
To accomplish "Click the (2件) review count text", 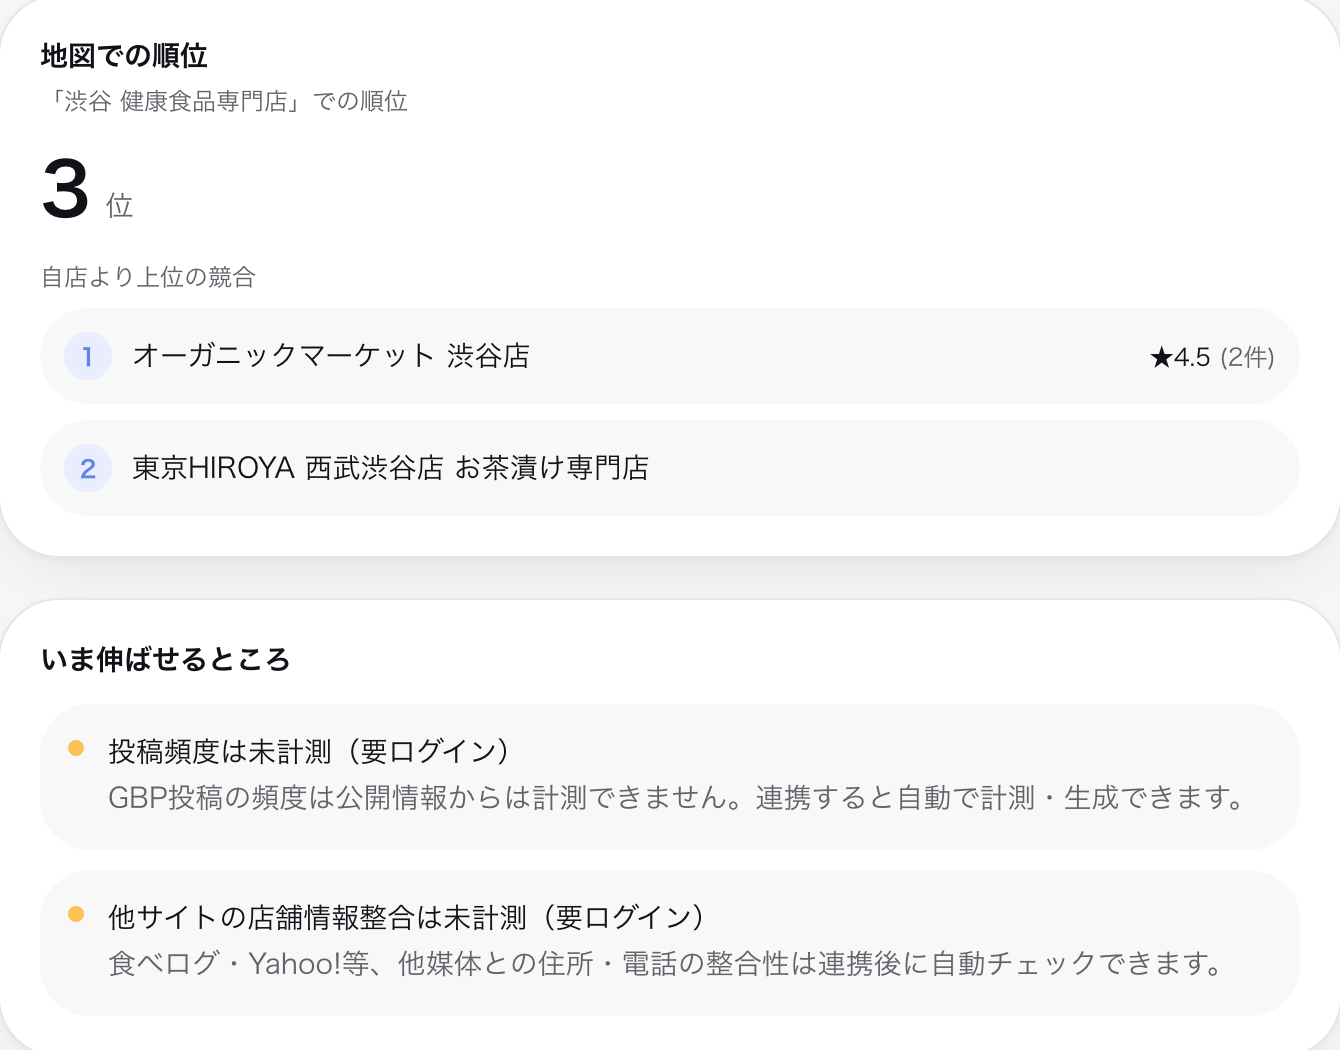I will click(x=1247, y=357).
